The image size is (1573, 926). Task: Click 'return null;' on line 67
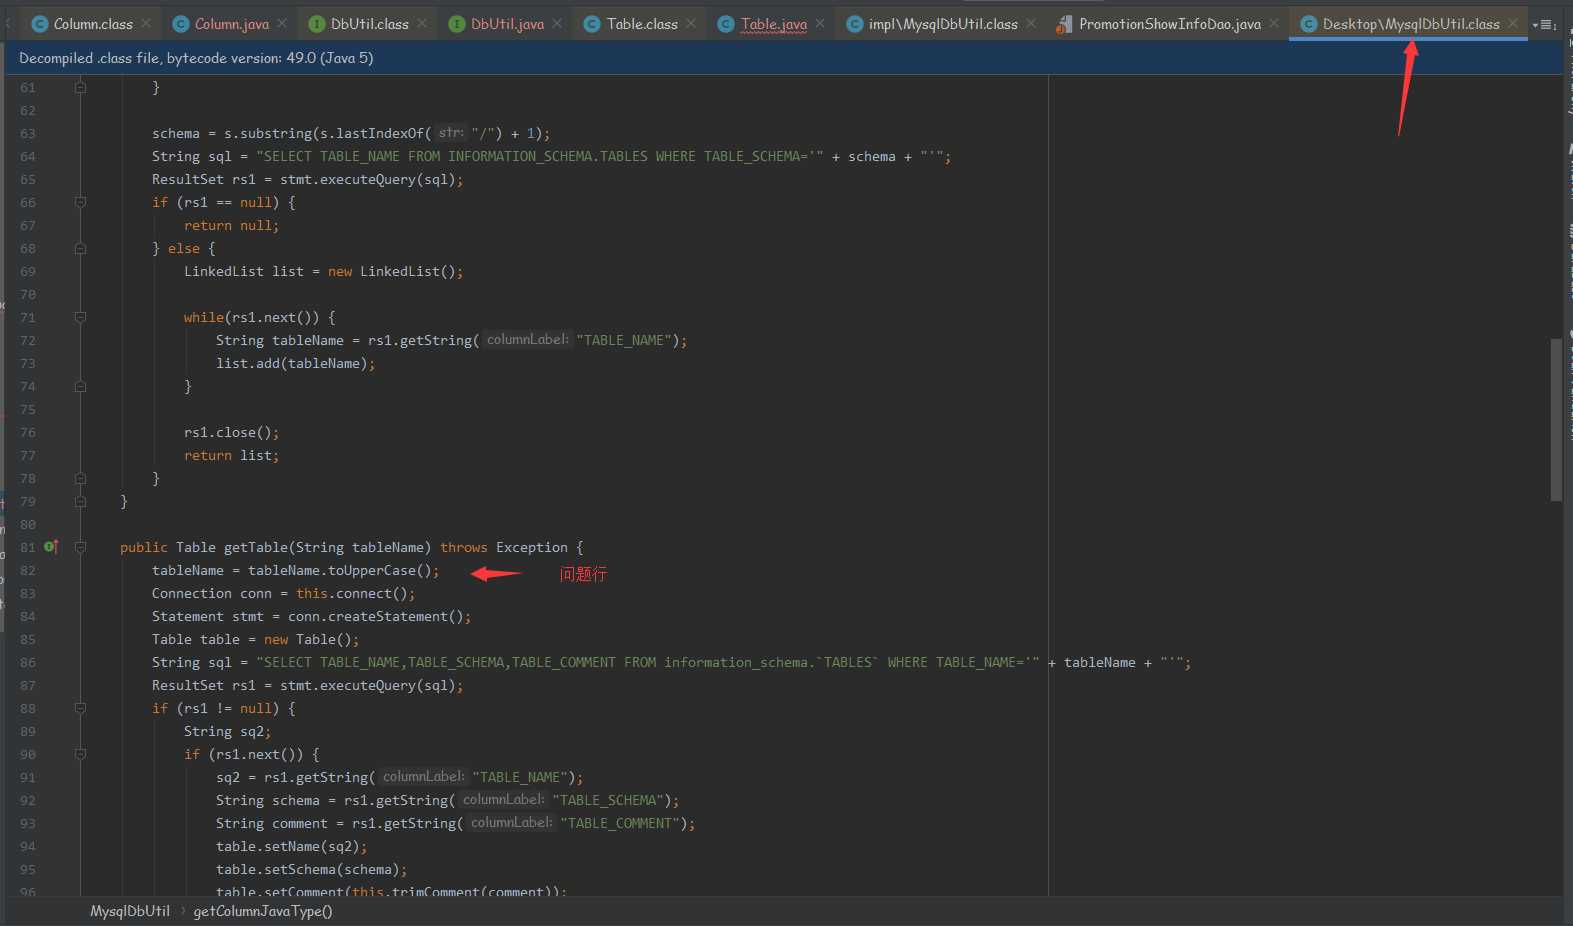coord(232,225)
